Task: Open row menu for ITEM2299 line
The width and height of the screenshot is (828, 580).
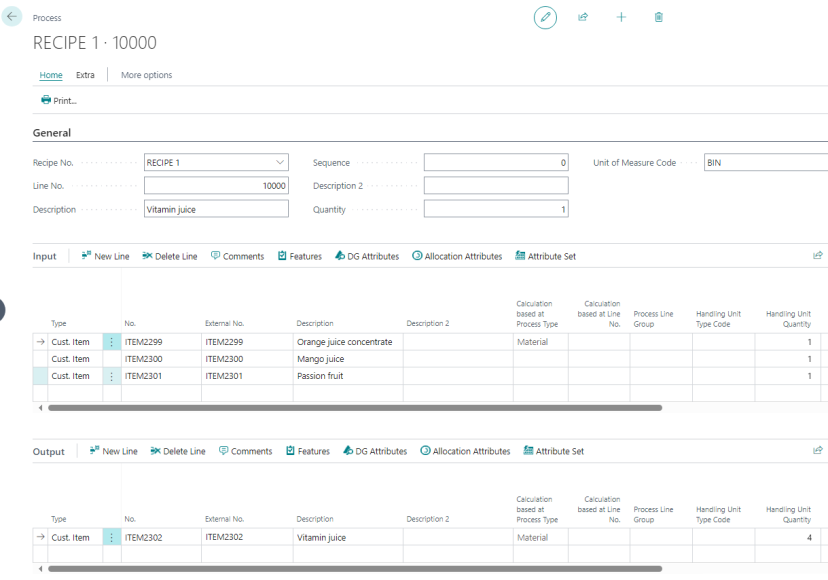Action: pyautogui.click(x=111, y=342)
